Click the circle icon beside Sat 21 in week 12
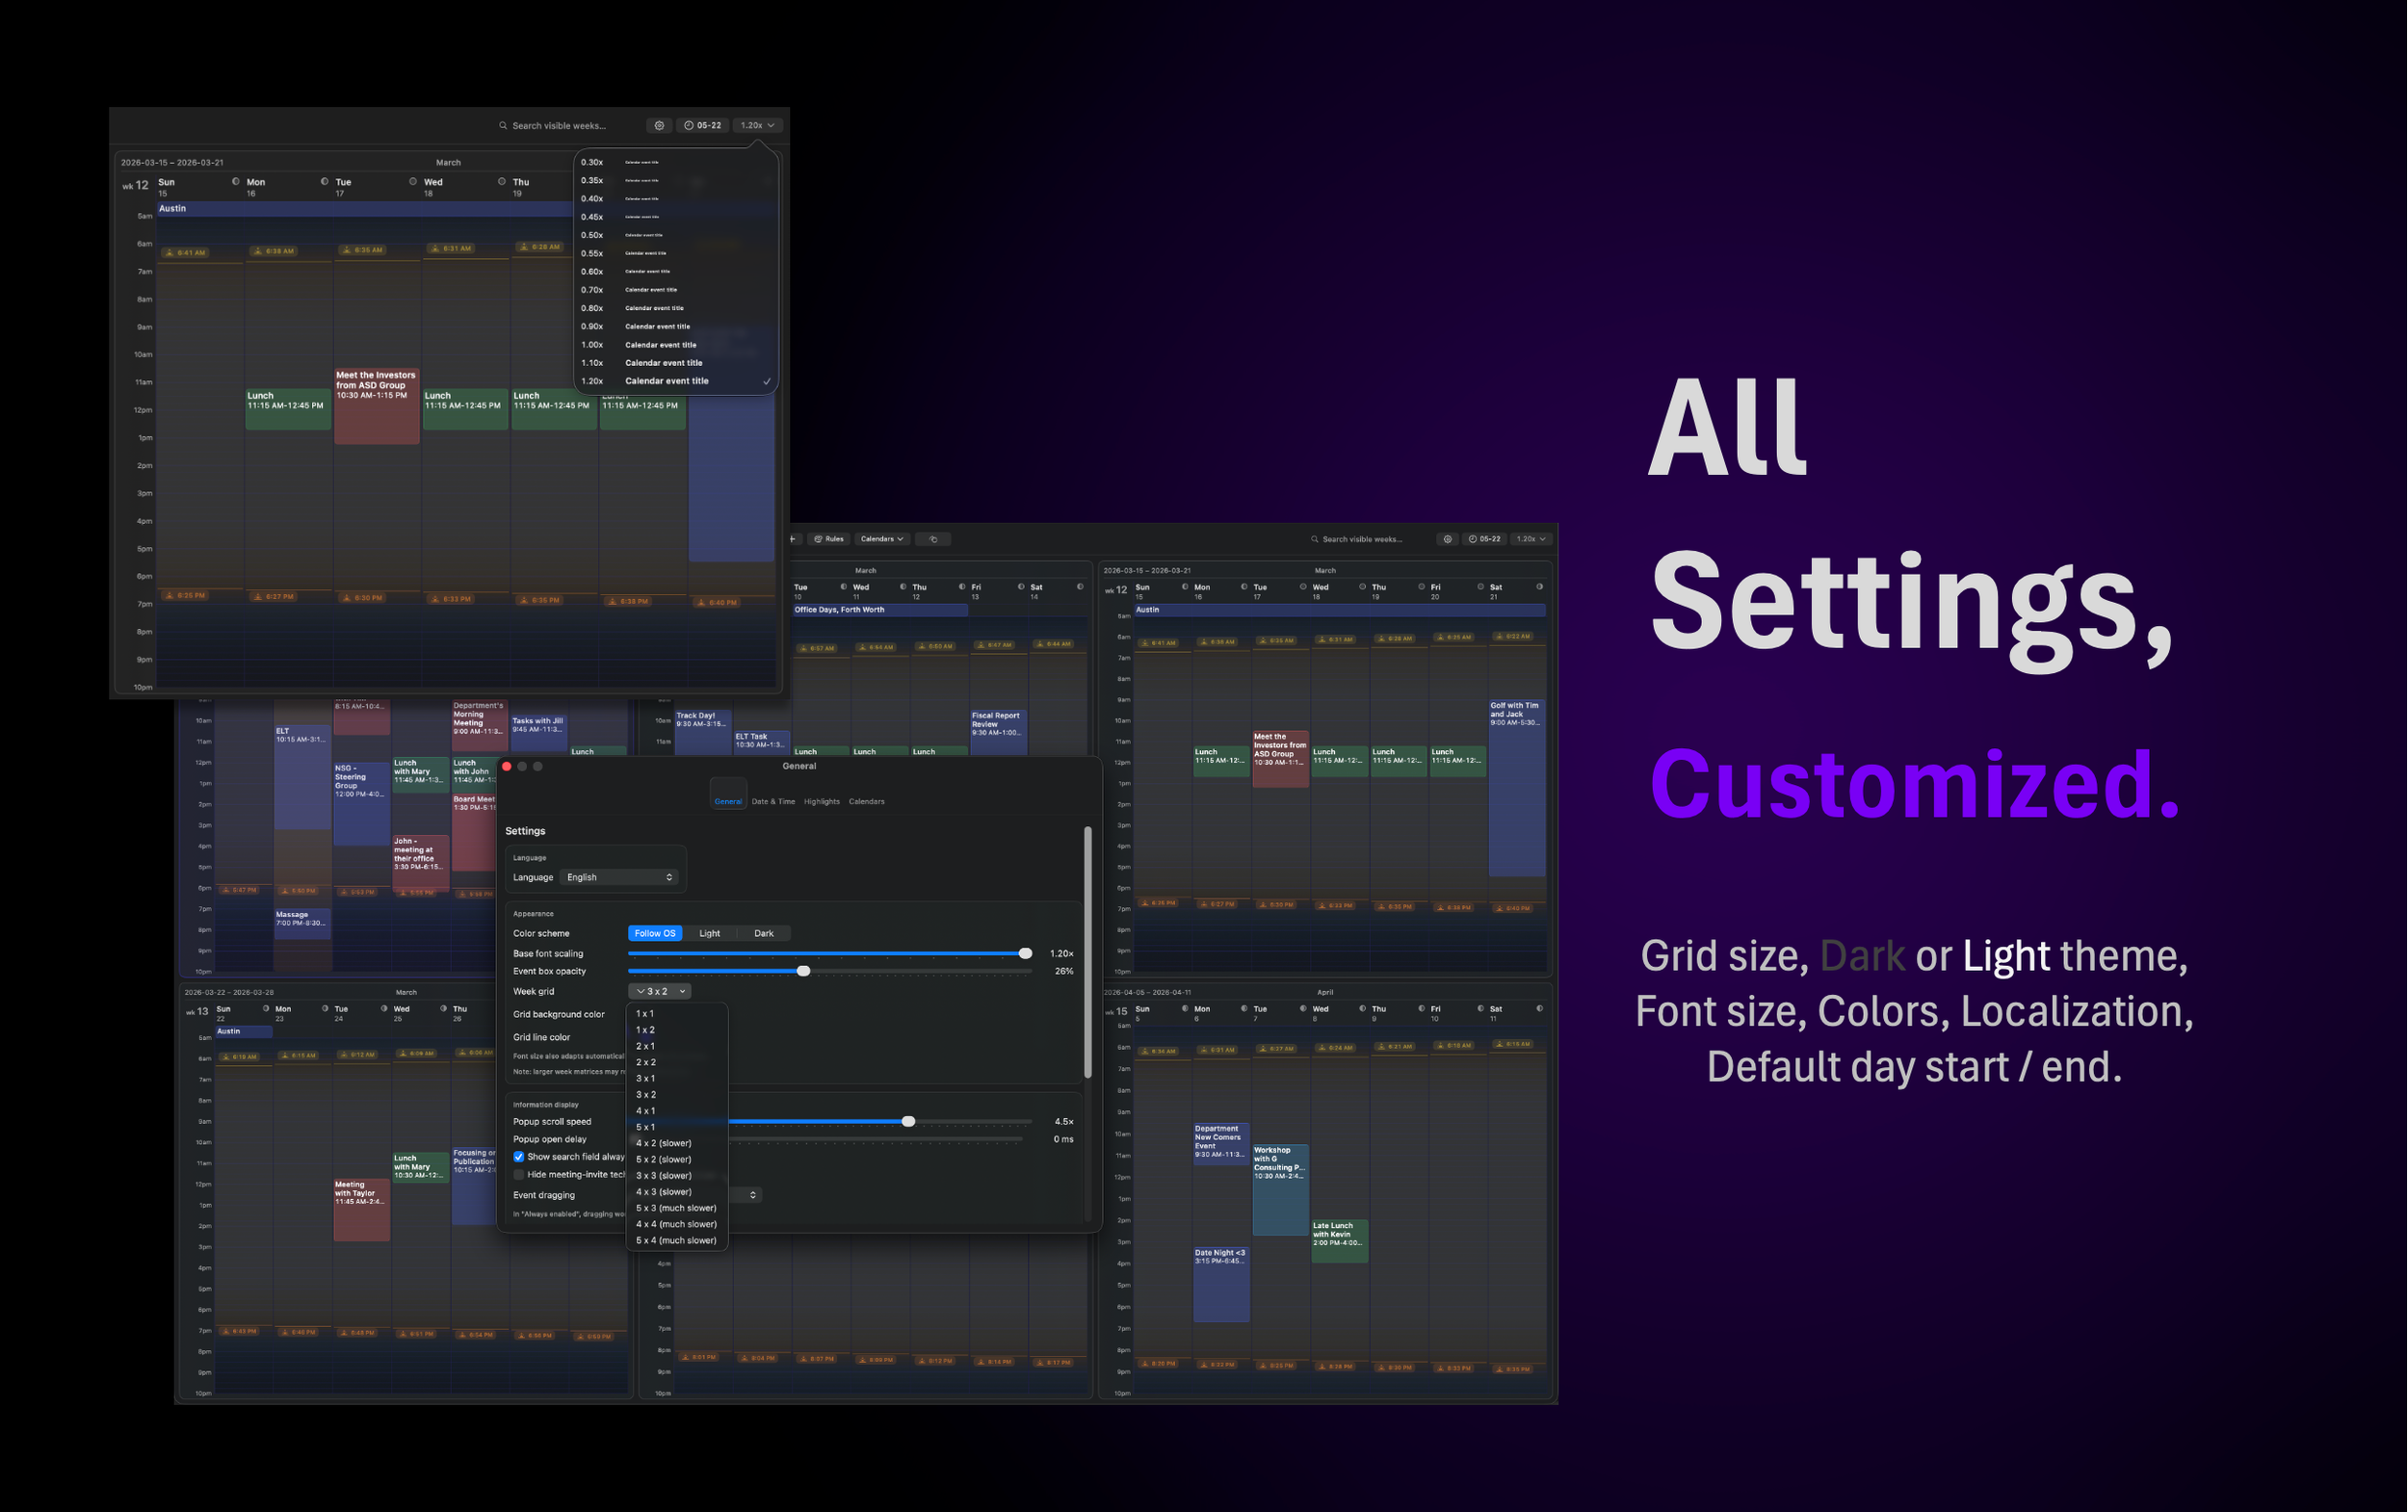 click(1539, 587)
